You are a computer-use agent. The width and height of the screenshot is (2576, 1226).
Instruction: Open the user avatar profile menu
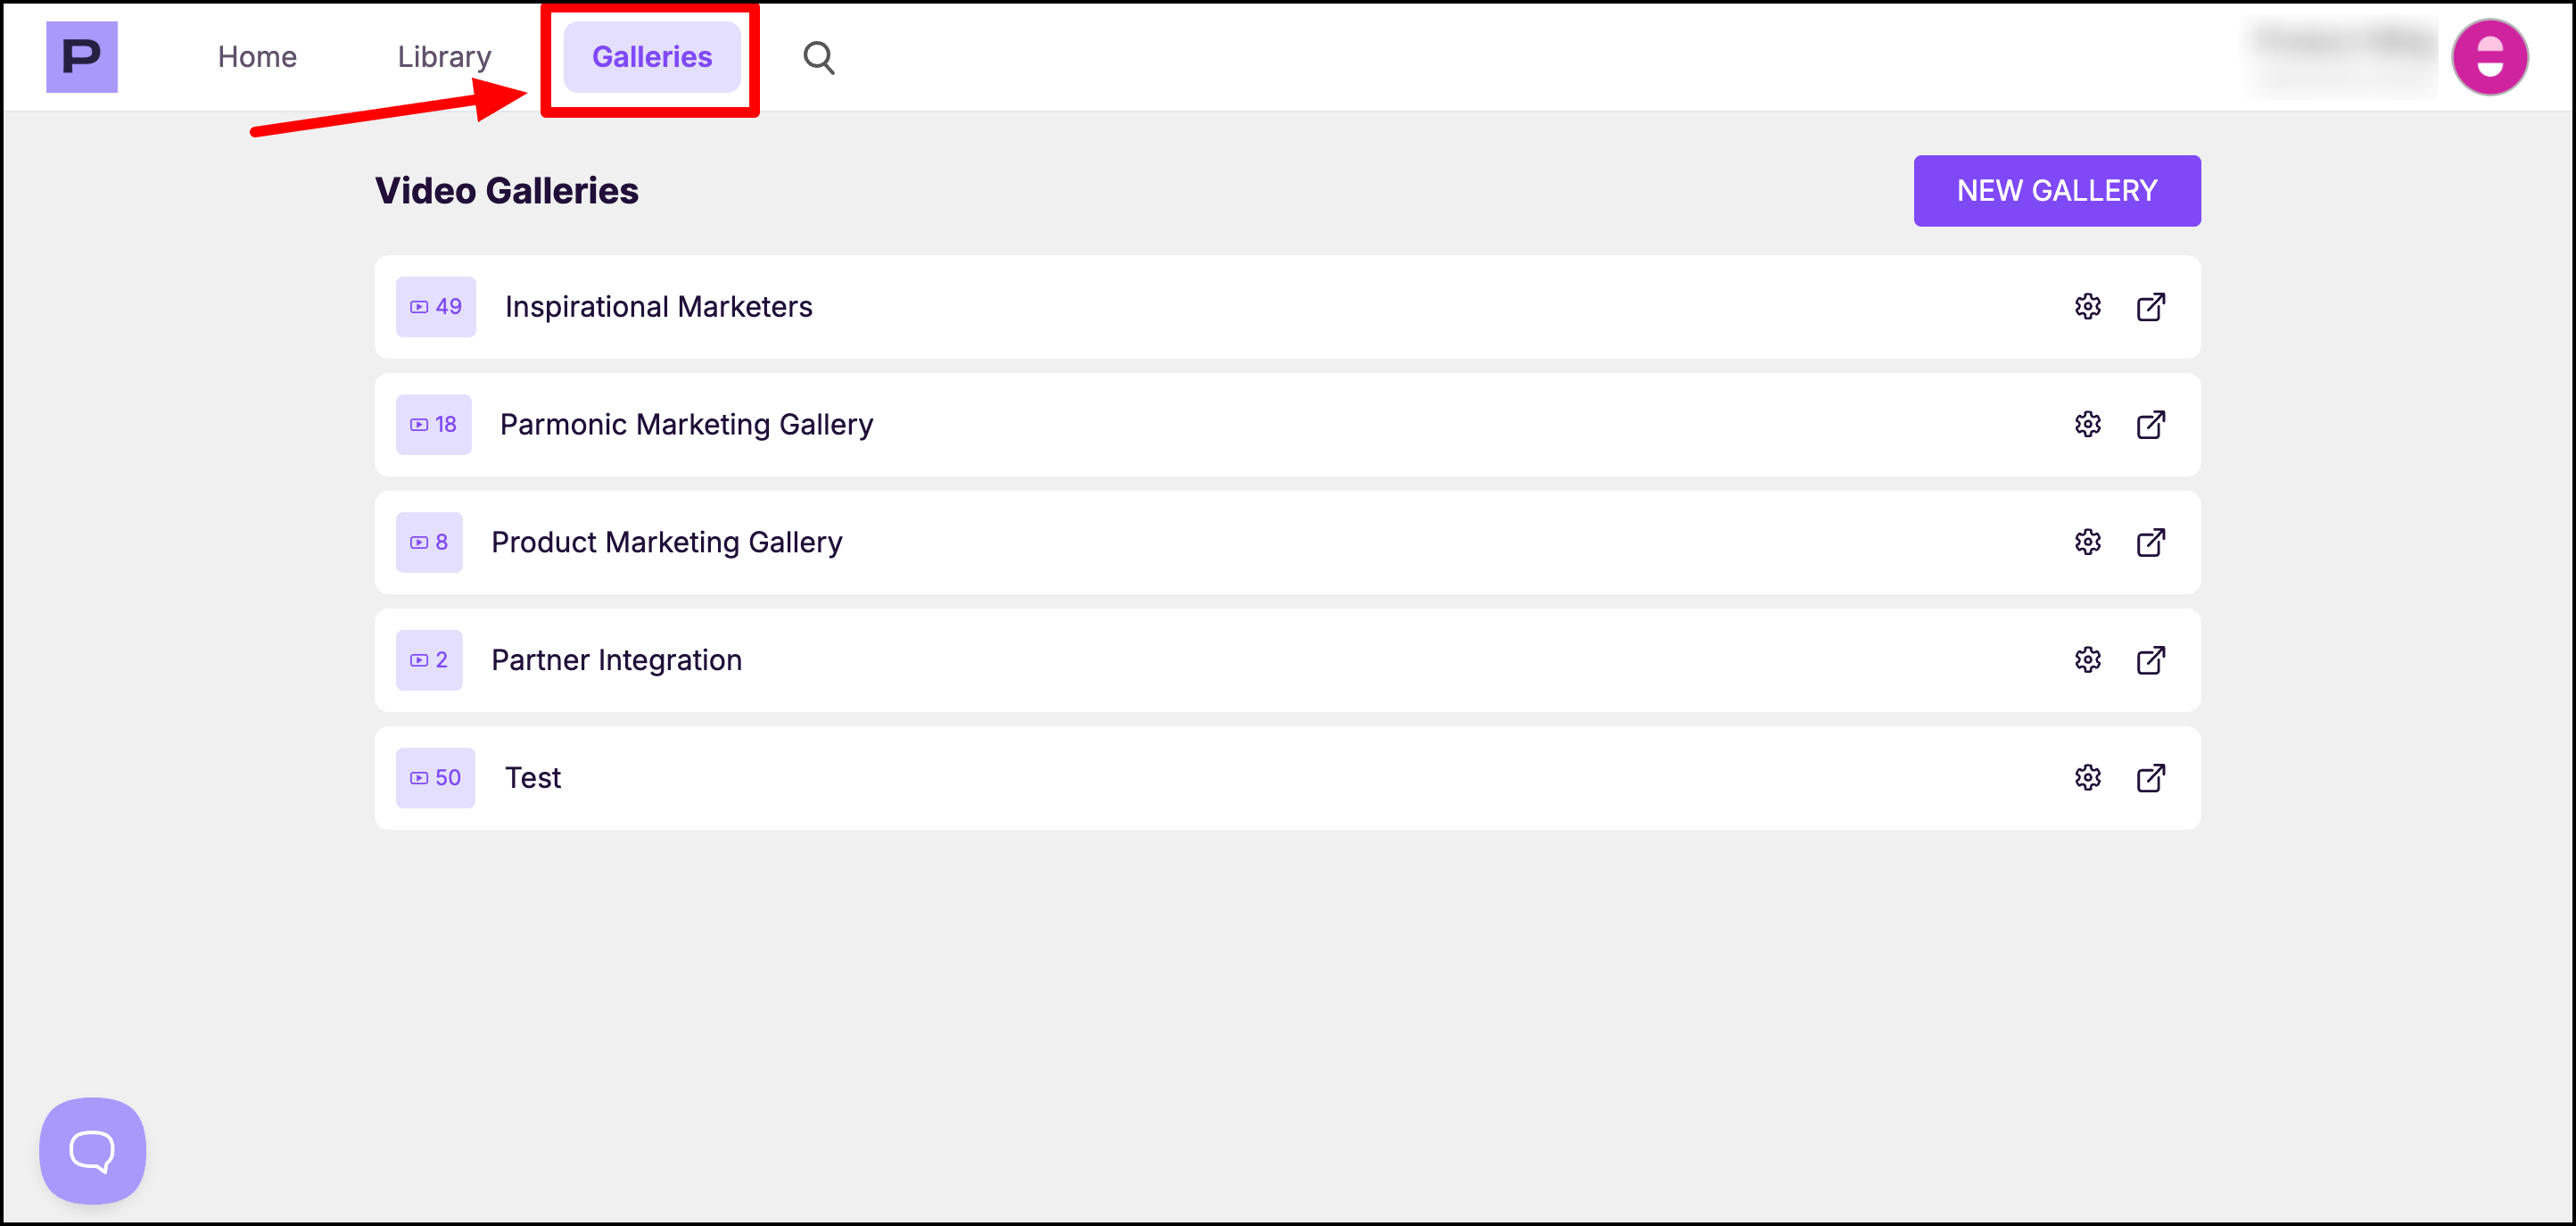click(2489, 57)
